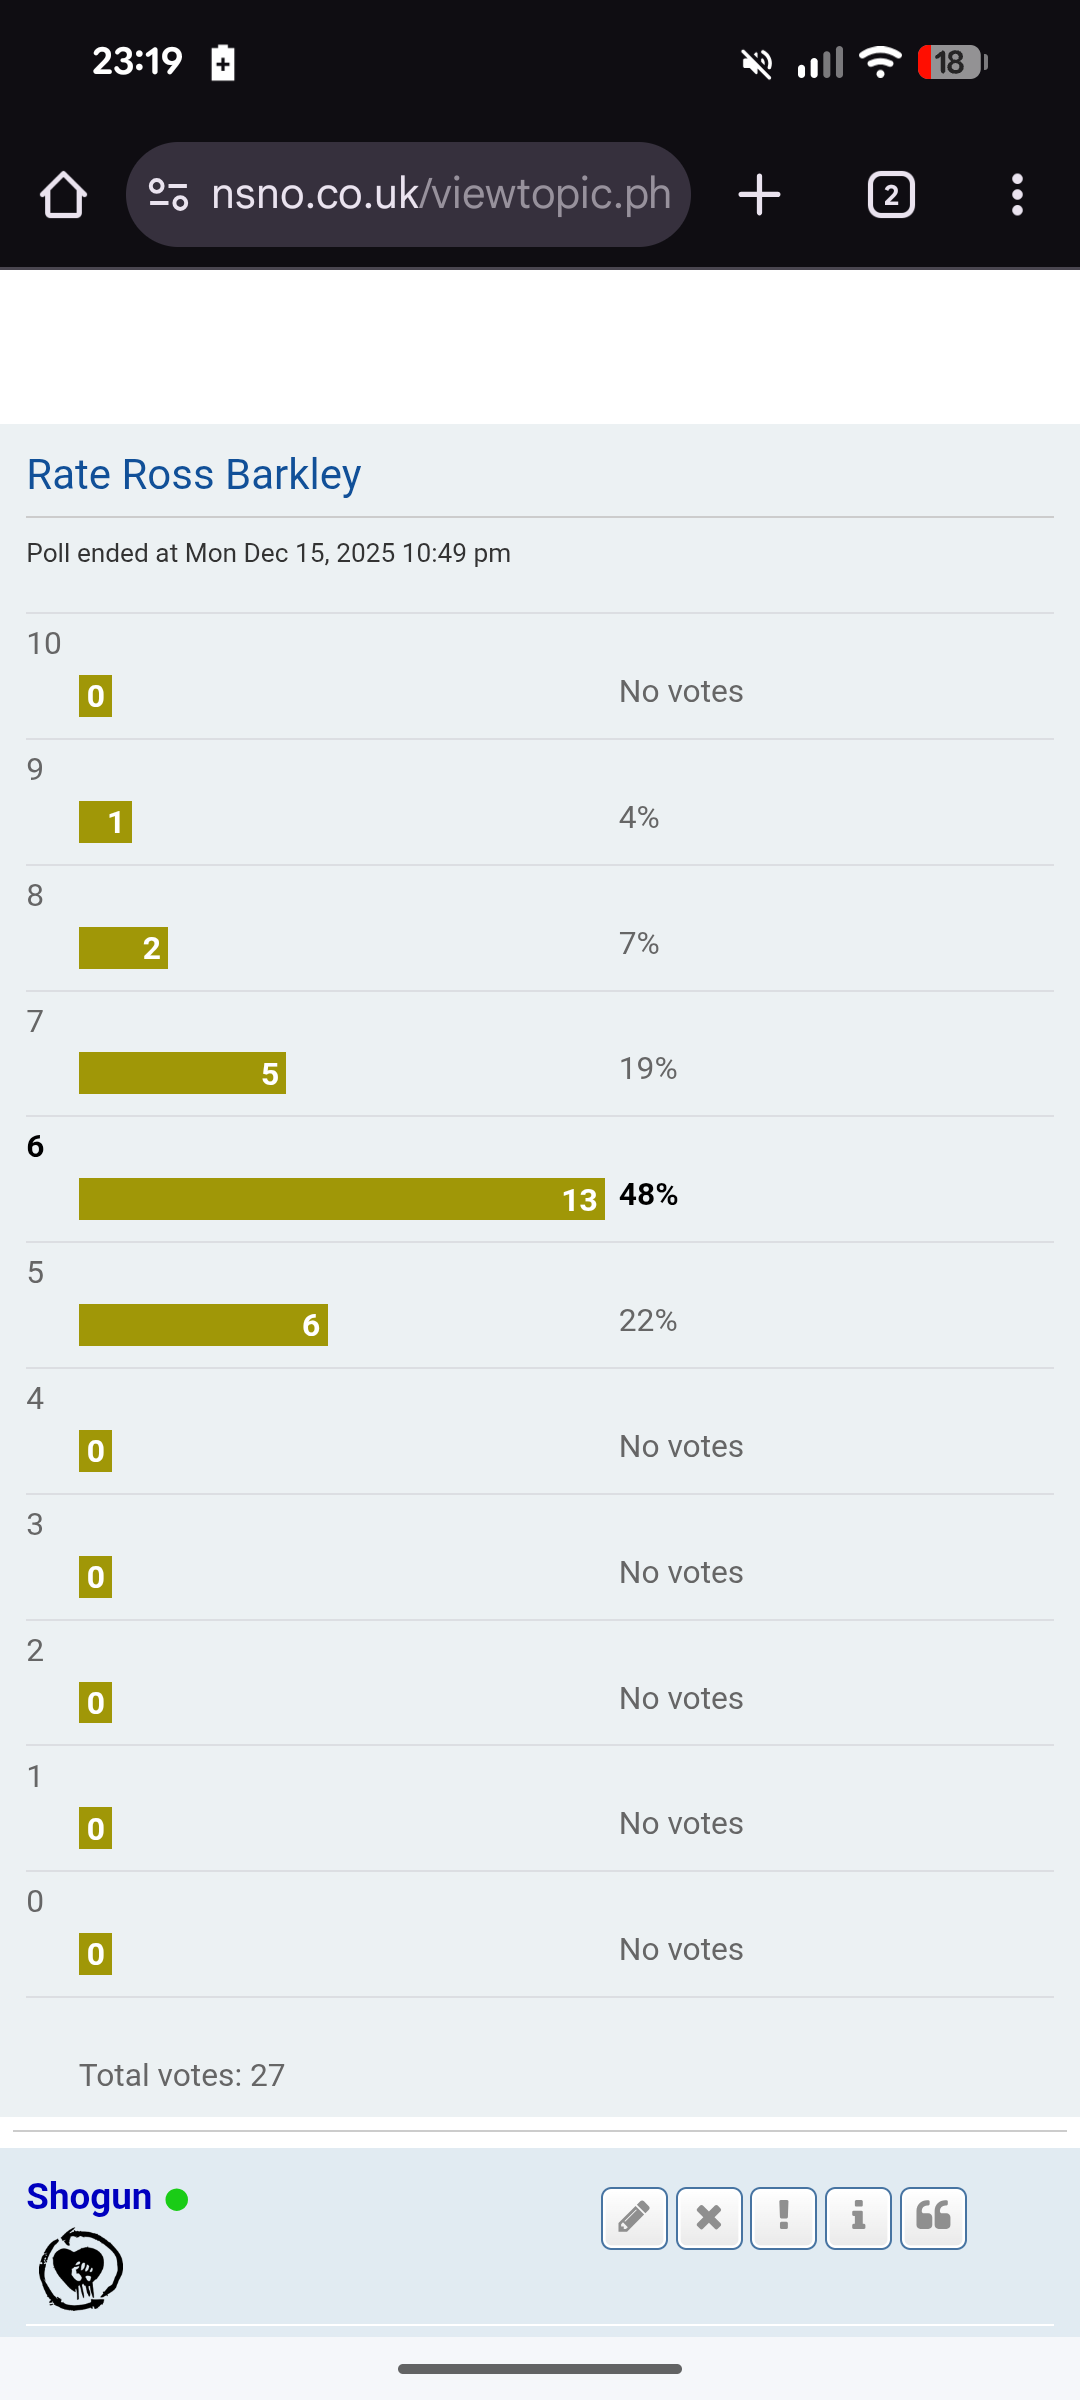
Task: Open the tab switcher showing 2 tabs
Action: (891, 195)
